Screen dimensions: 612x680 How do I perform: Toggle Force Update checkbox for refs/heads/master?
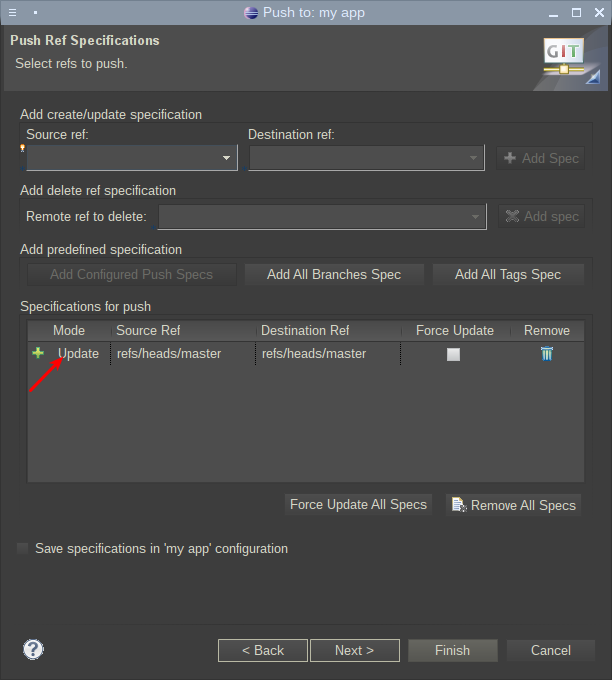[453, 354]
